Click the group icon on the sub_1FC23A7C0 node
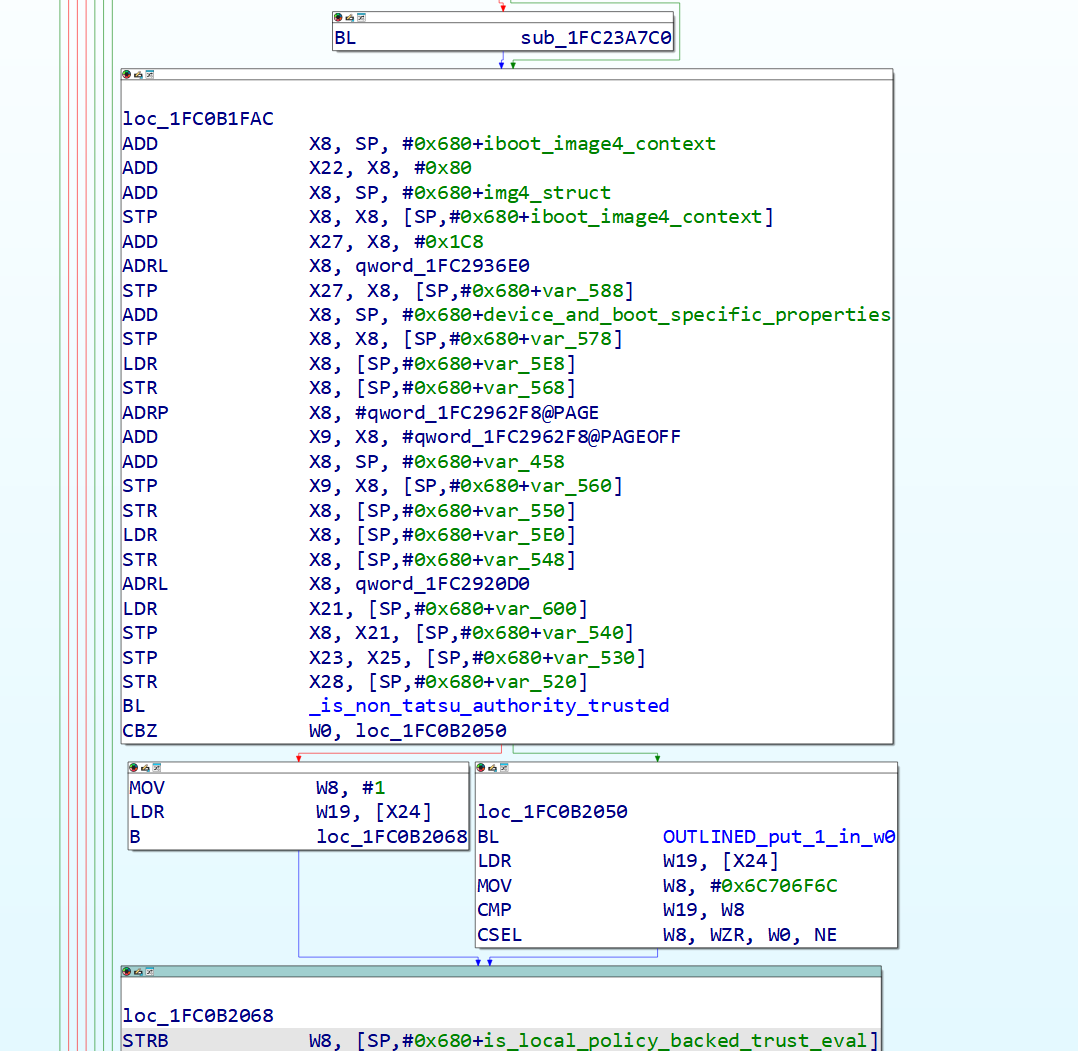This screenshot has width=1078, height=1051. (x=361, y=17)
